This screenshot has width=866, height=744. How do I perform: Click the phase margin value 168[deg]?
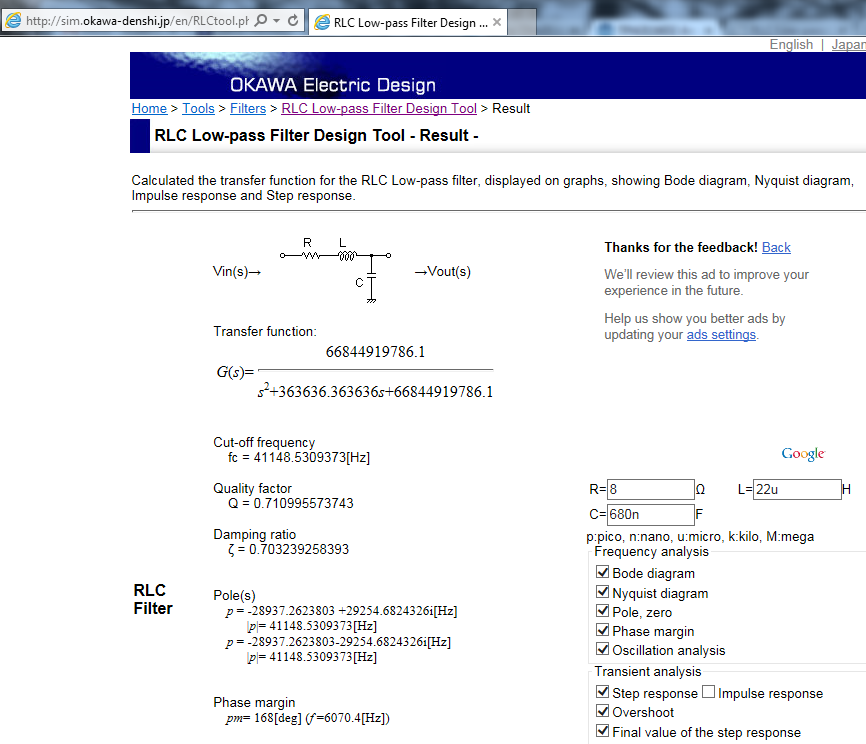[x=278, y=718]
